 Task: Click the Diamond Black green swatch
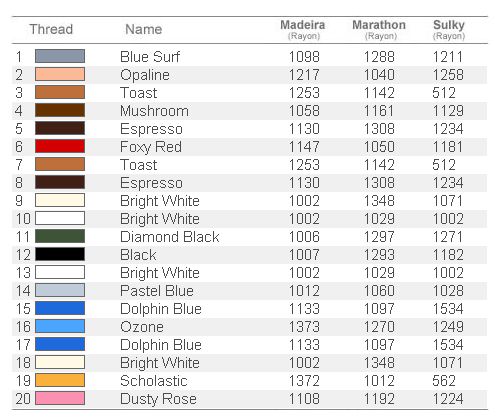60,236
